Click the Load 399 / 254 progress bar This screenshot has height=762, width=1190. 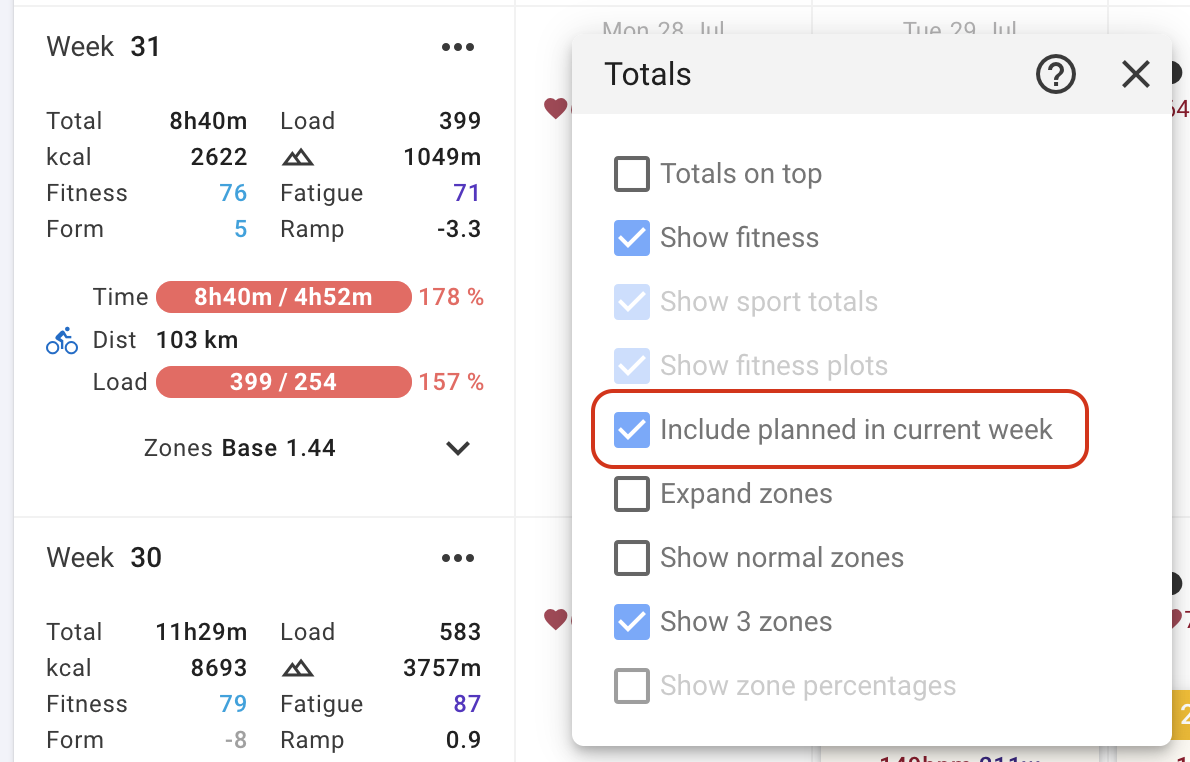click(x=283, y=382)
